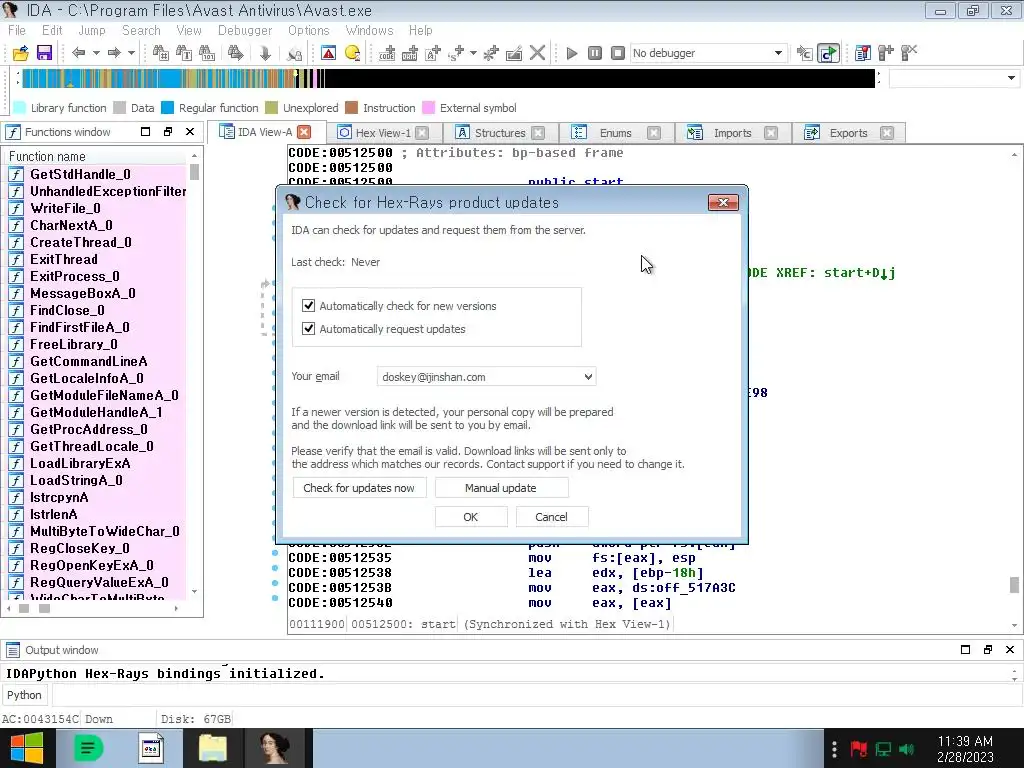This screenshot has height=768, width=1024.
Task: Start the debugger process play button
Action: 572,53
